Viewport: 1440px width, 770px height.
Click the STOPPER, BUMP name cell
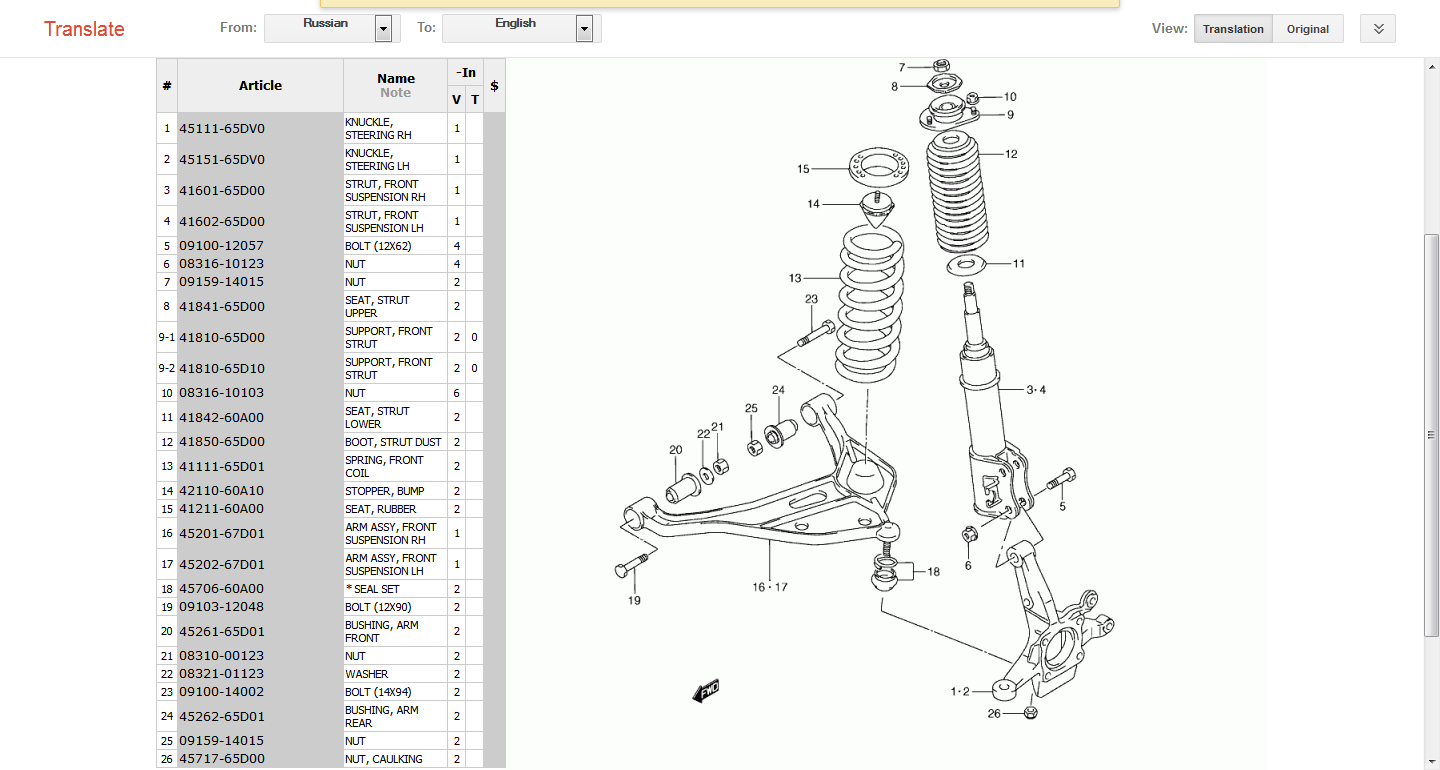coord(395,491)
